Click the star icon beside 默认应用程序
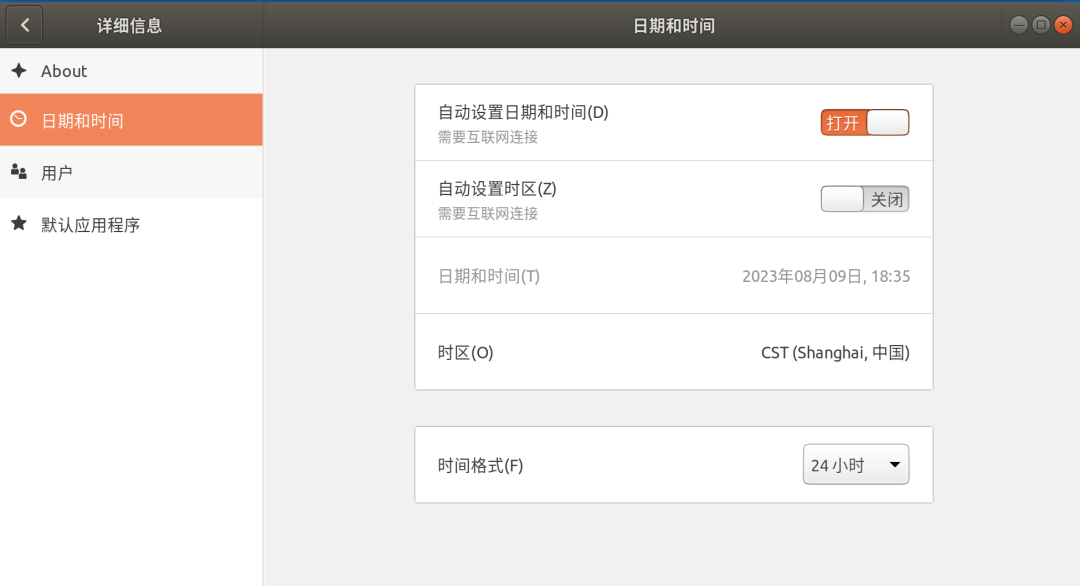Image resolution: width=1080 pixels, height=586 pixels. click(x=18, y=224)
